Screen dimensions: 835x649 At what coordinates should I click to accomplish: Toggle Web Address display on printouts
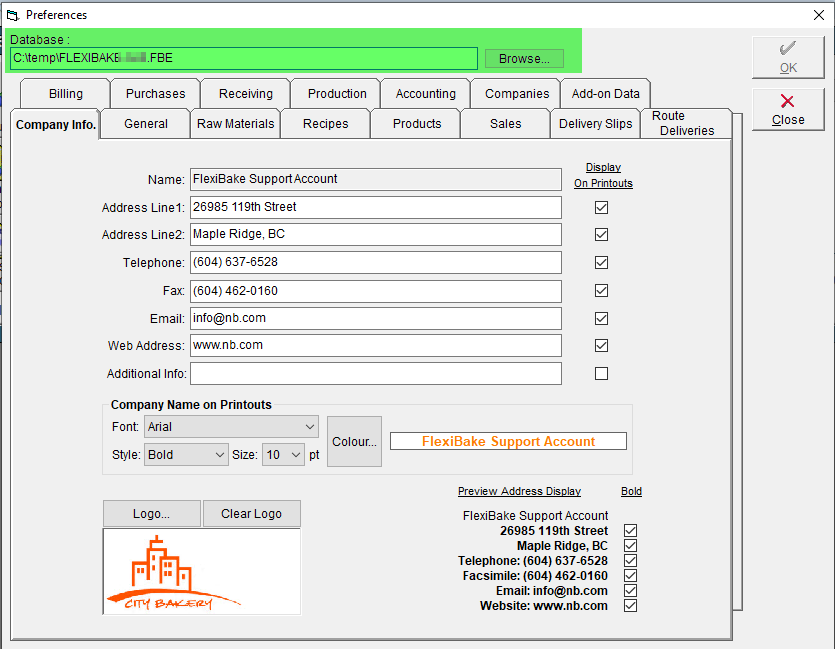[601, 346]
